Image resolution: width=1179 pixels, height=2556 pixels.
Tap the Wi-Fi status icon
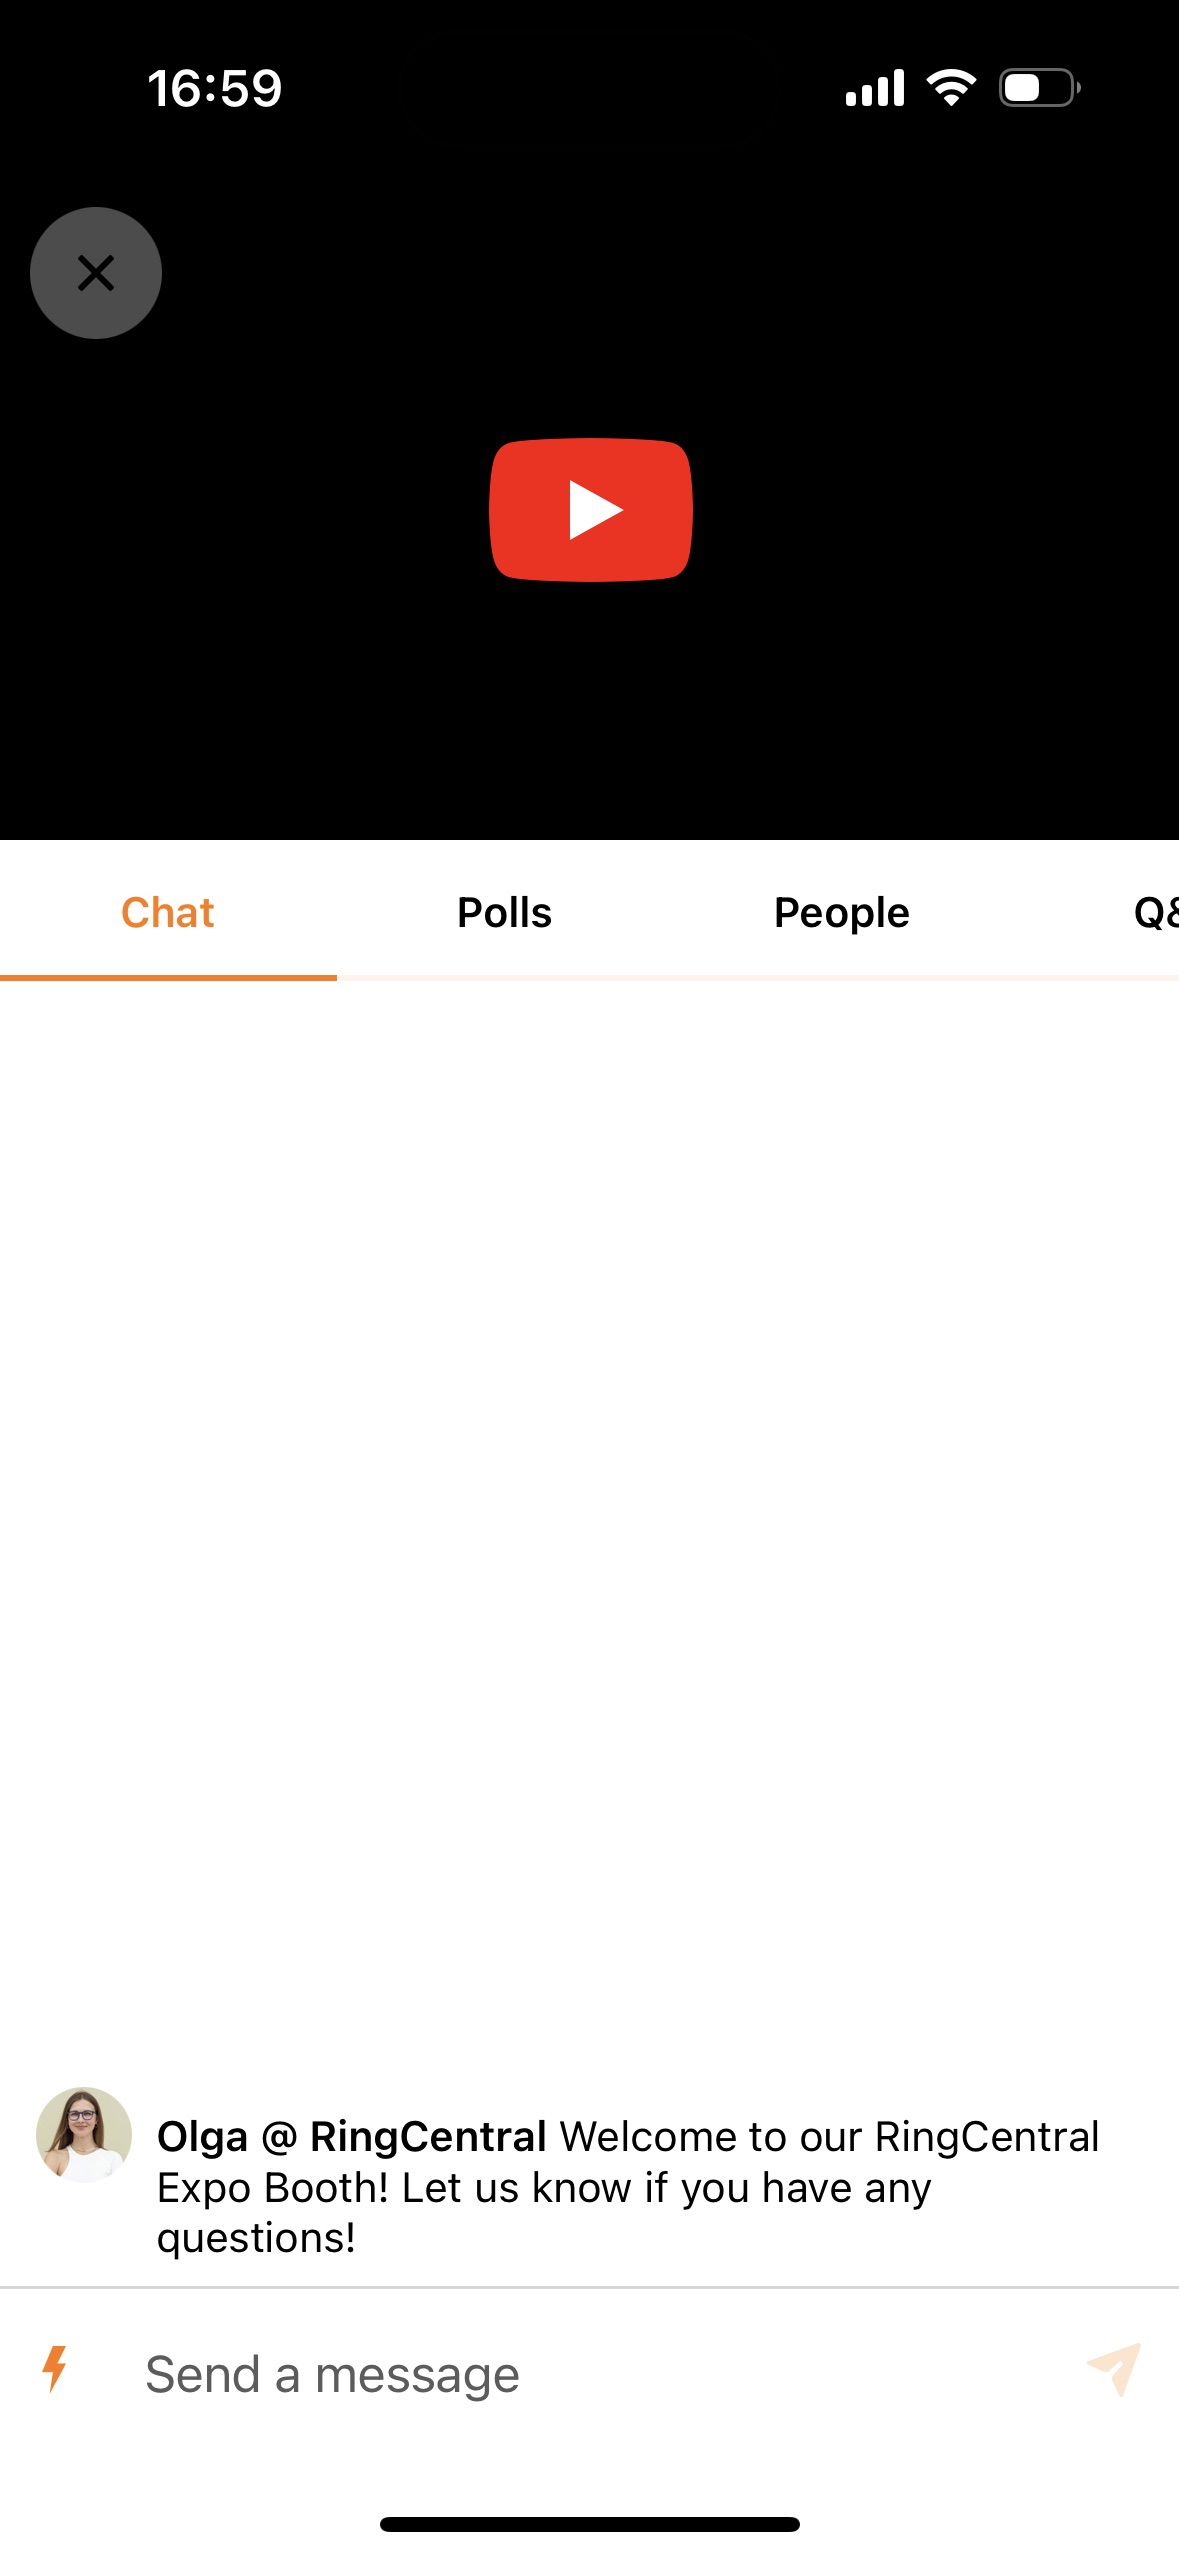[951, 88]
